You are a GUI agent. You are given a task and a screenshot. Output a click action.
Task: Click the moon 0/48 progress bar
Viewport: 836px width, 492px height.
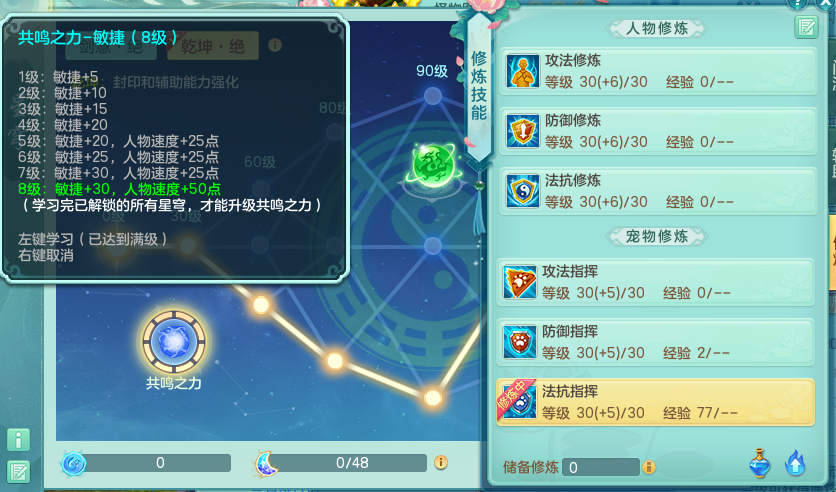pyautogui.click(x=352, y=463)
